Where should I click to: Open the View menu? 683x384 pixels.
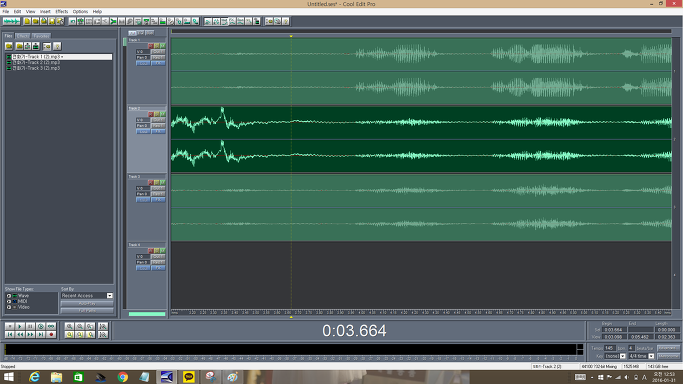point(30,12)
